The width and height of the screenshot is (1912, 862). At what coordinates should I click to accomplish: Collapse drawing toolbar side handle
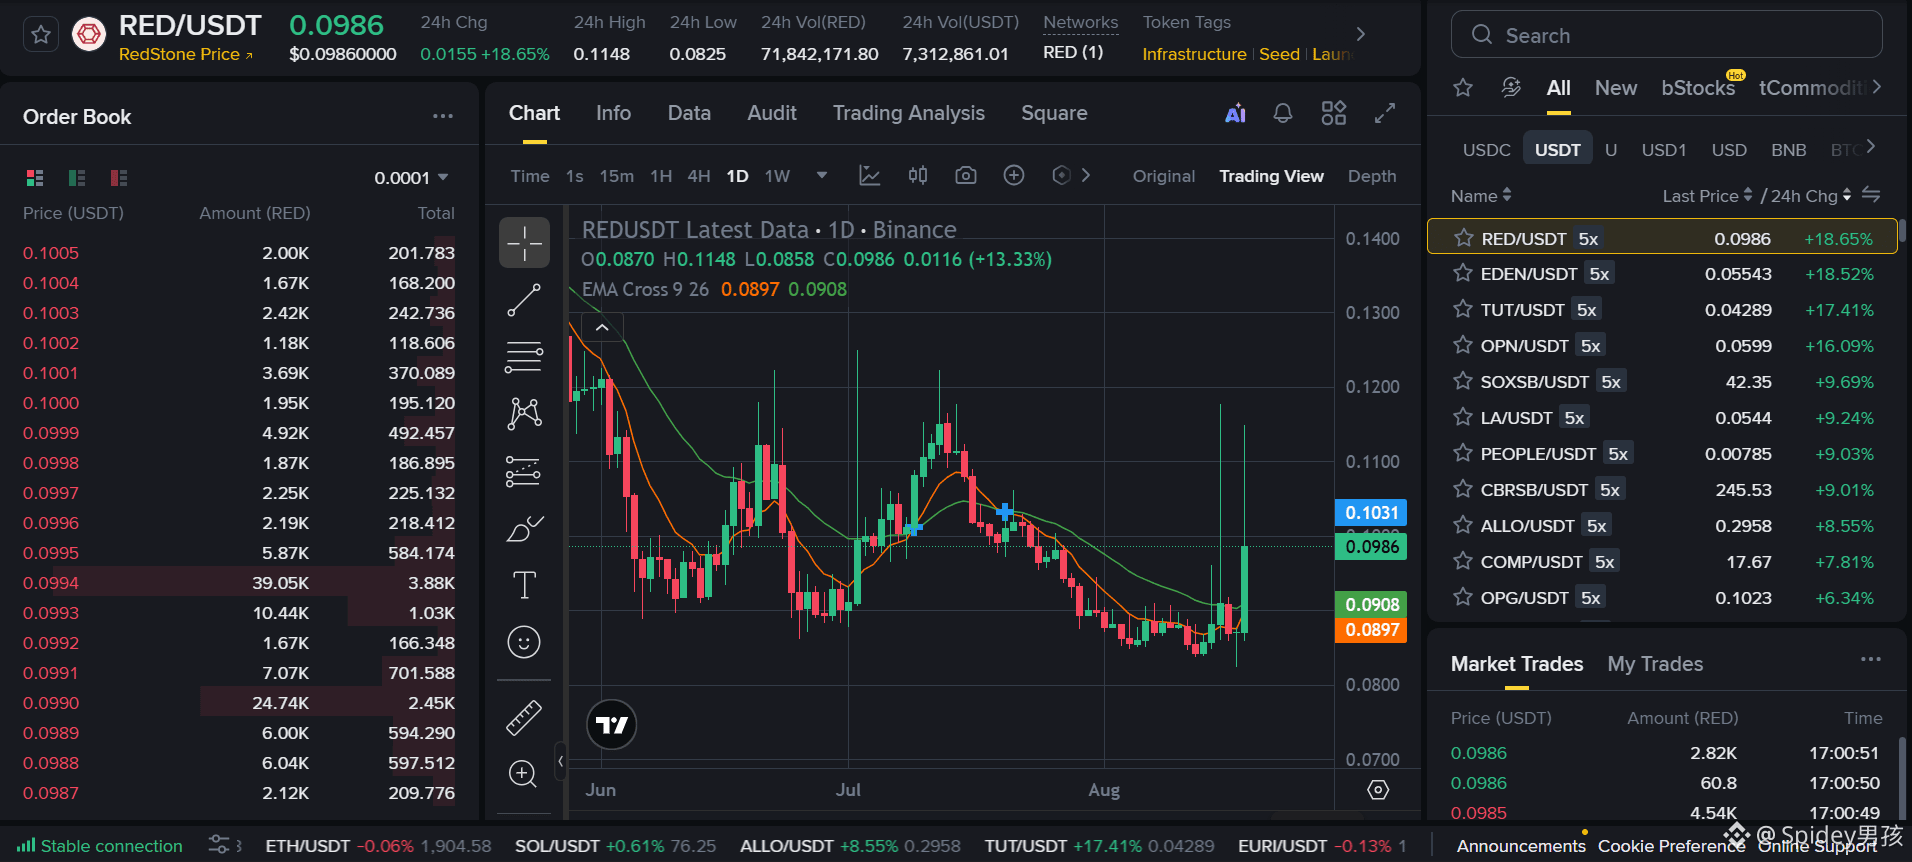560,761
